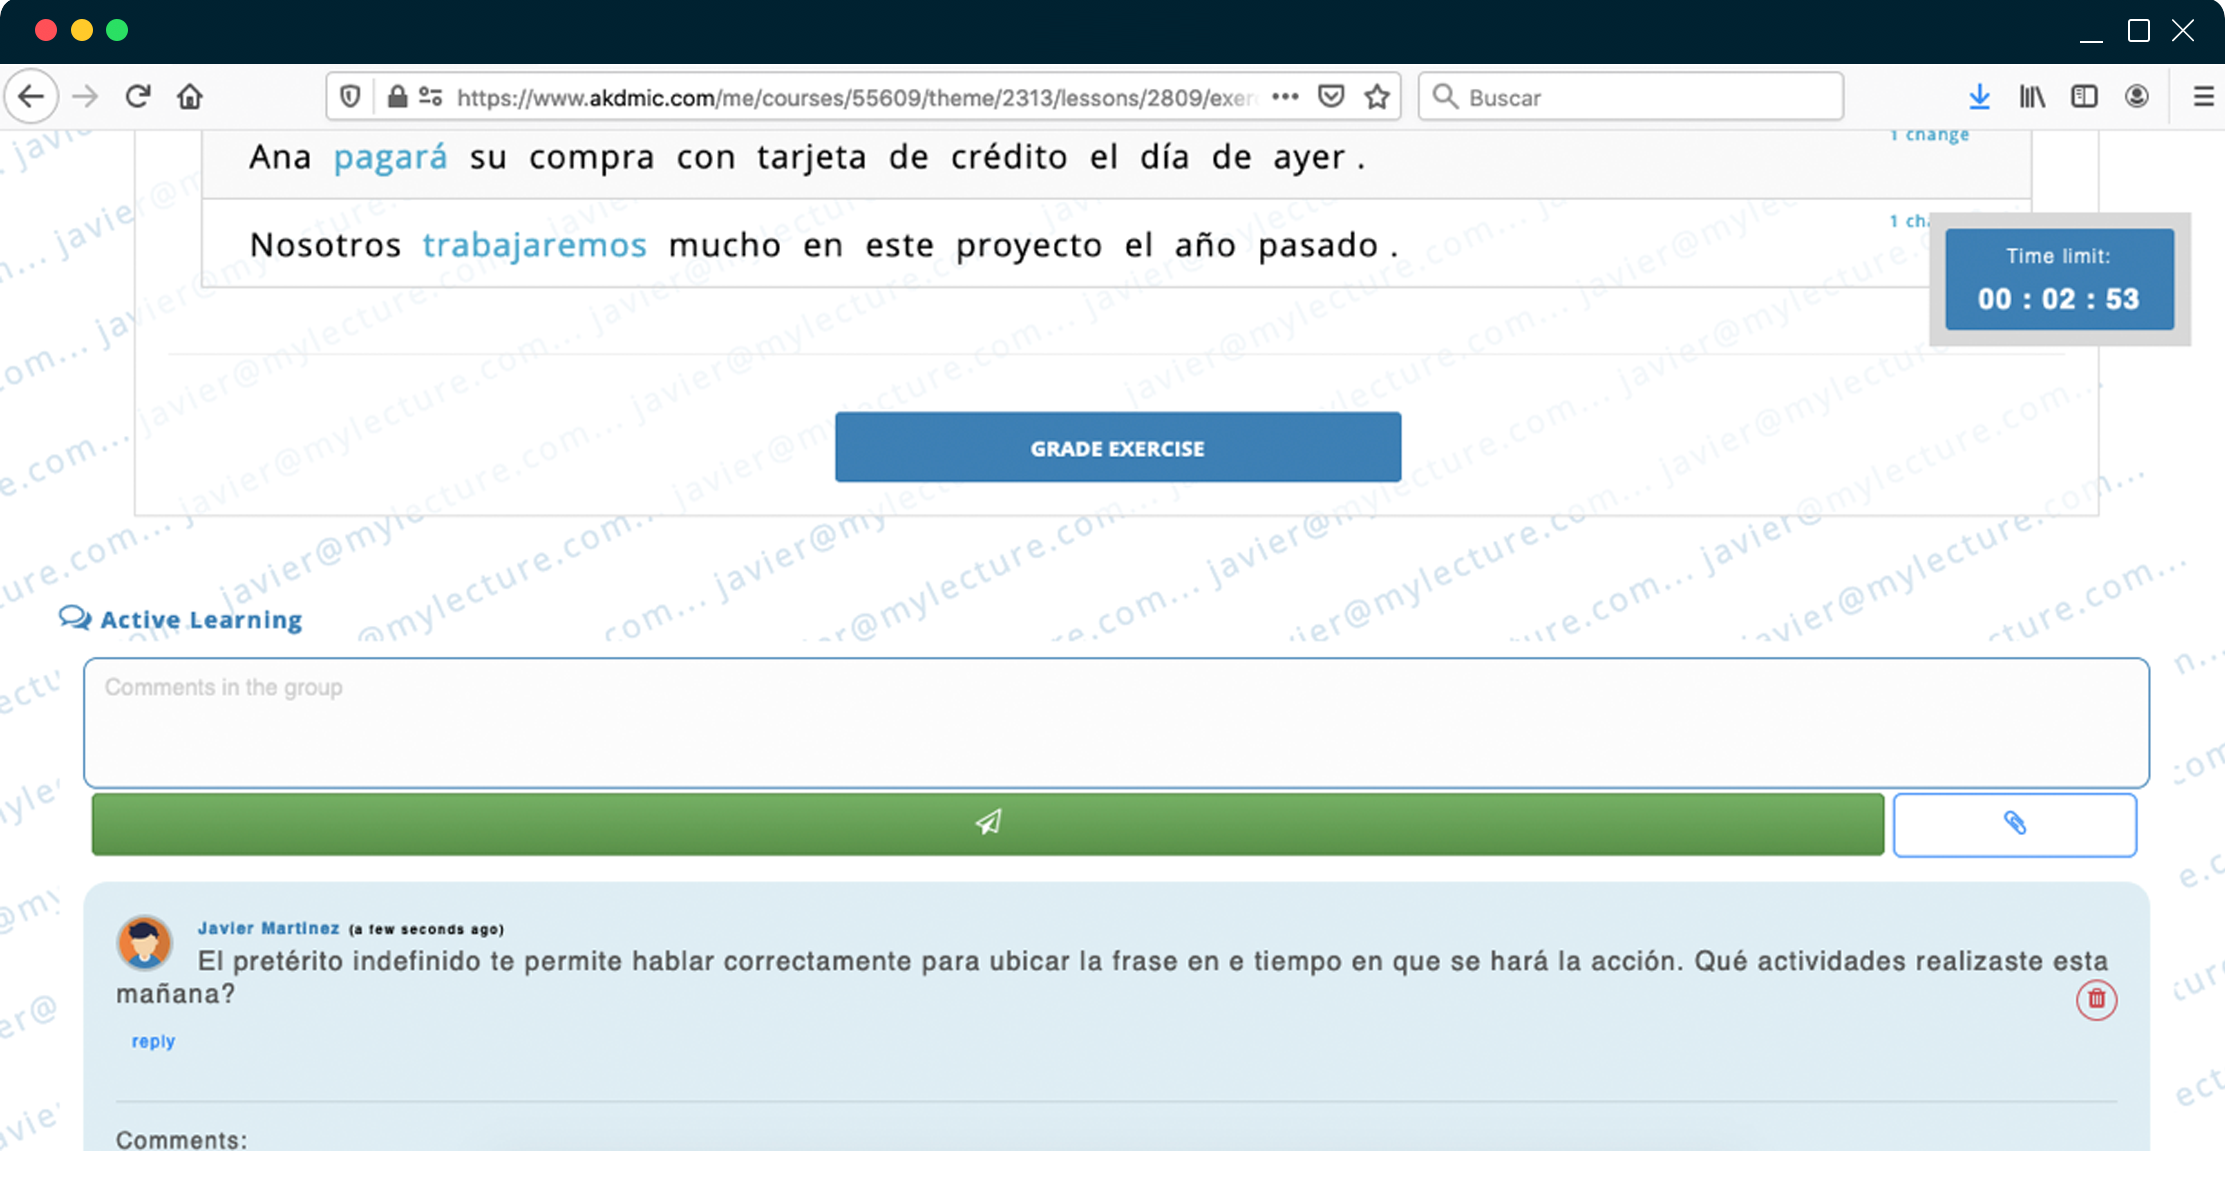
Task: Click the Javier Martinez username
Action: coord(268,928)
